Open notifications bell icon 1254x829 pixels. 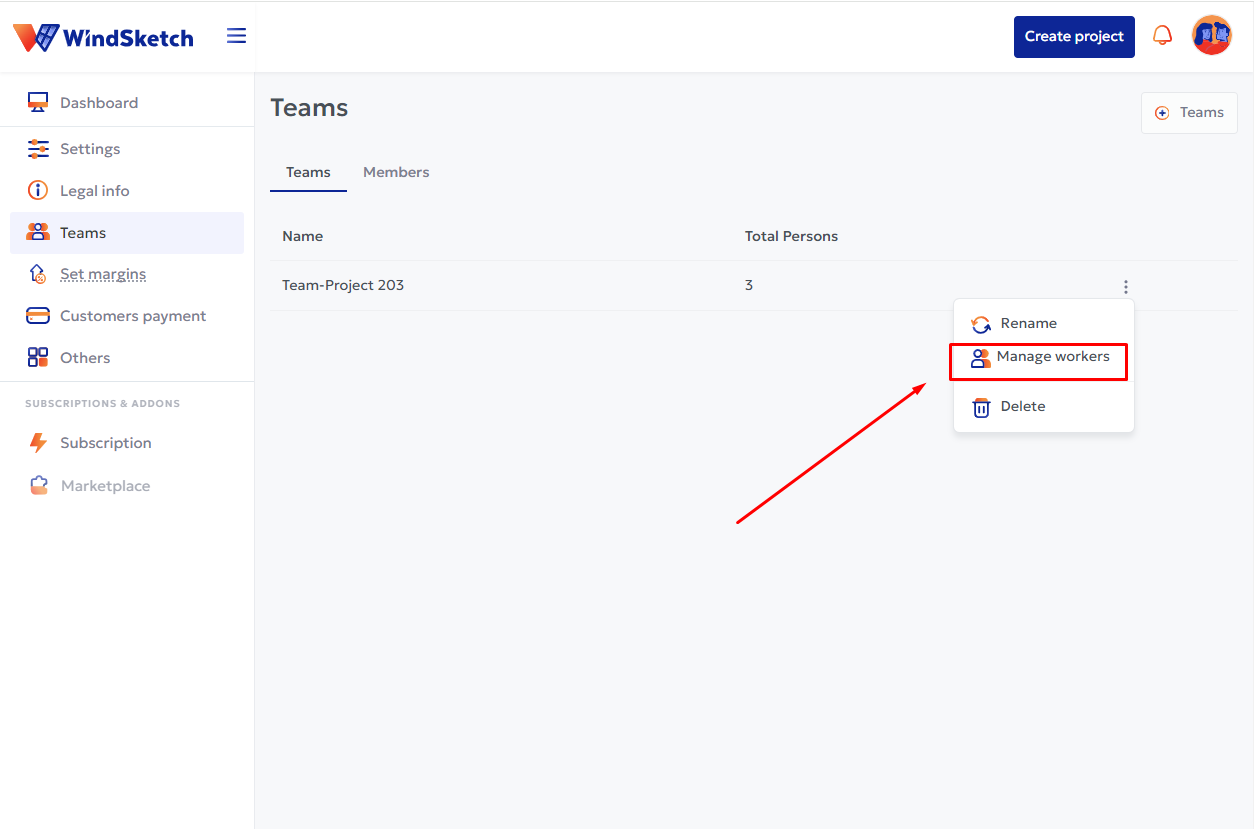click(x=1162, y=36)
